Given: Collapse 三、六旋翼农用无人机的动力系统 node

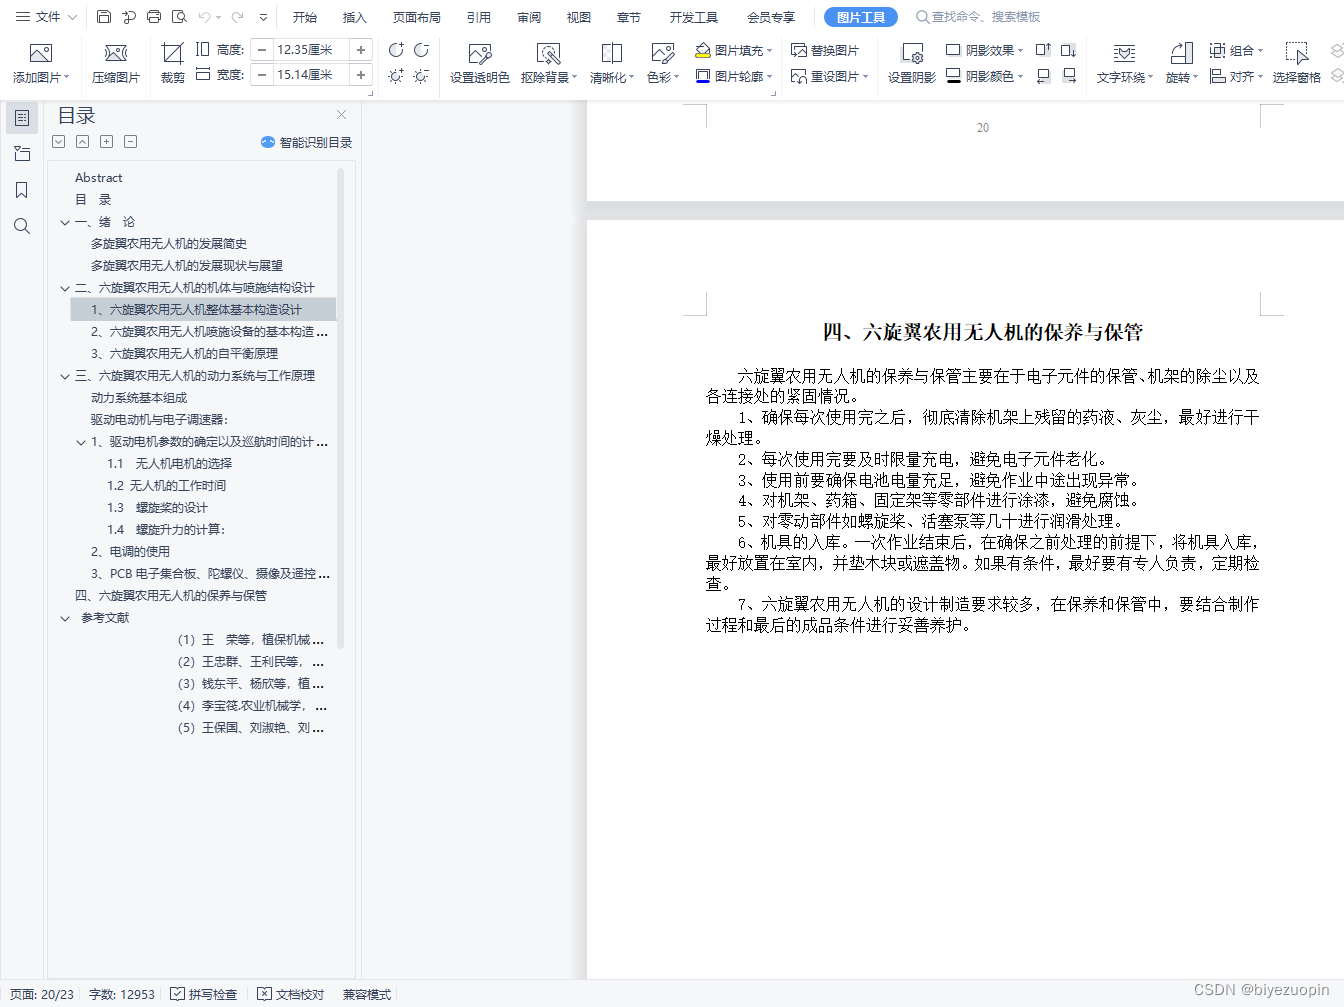Looking at the screenshot, I should point(65,377).
